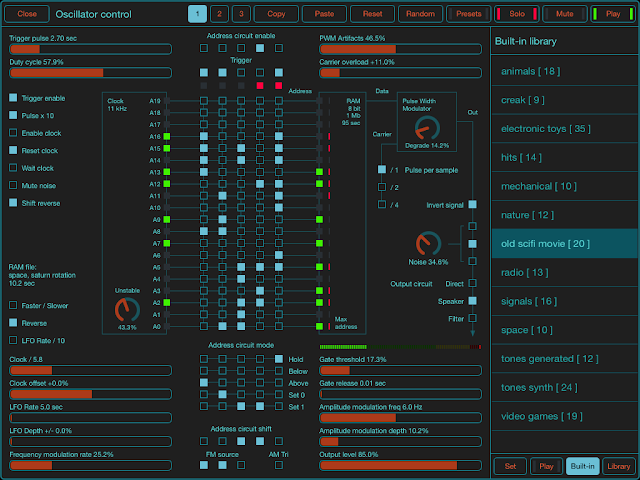Switch to oscillator 3
The height and width of the screenshot is (480, 640).
[241, 14]
